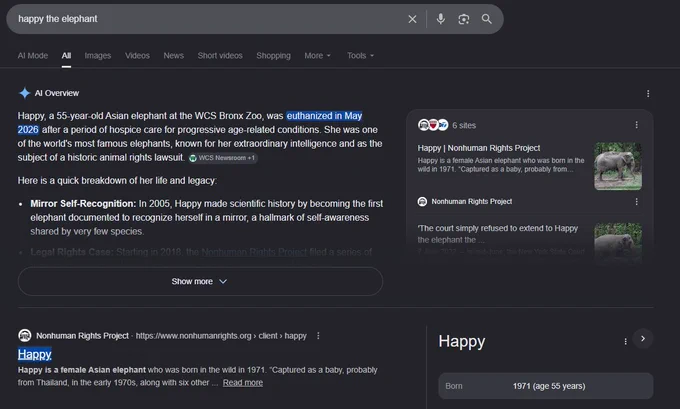The height and width of the screenshot is (409, 680).
Task: Click the Nonhuman Rights Project inline link
Action: tap(254, 252)
